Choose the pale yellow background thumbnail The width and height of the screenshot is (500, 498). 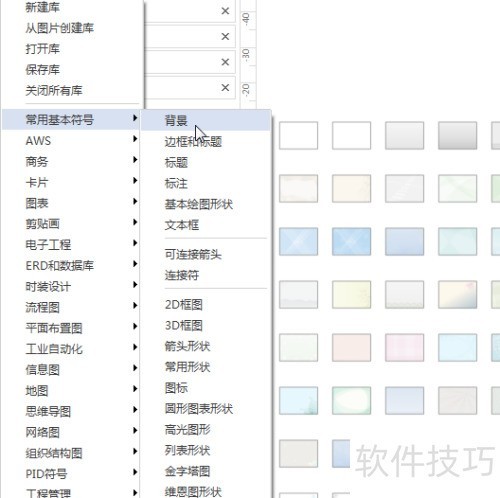(351, 294)
